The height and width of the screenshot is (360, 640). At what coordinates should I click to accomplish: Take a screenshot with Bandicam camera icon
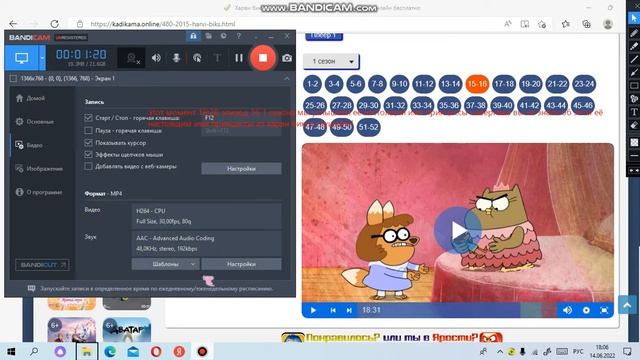(x=287, y=58)
